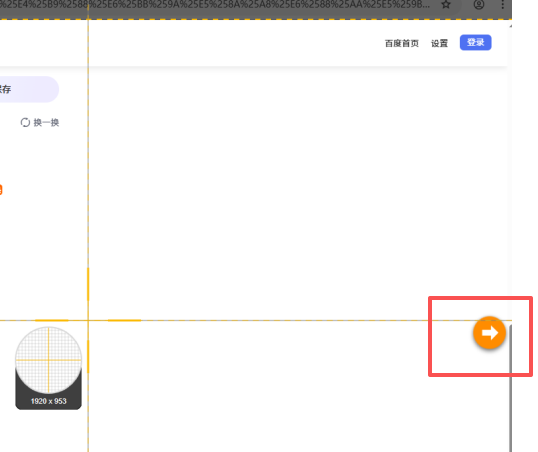Screen dimensions: 538x452
Task: Click the blue 登录 login button
Action: (476, 43)
